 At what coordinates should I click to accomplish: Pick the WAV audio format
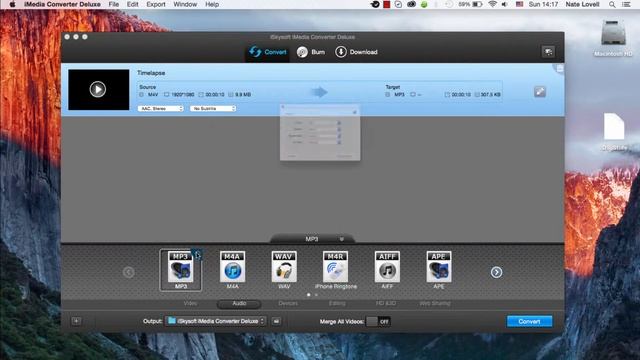click(284, 267)
